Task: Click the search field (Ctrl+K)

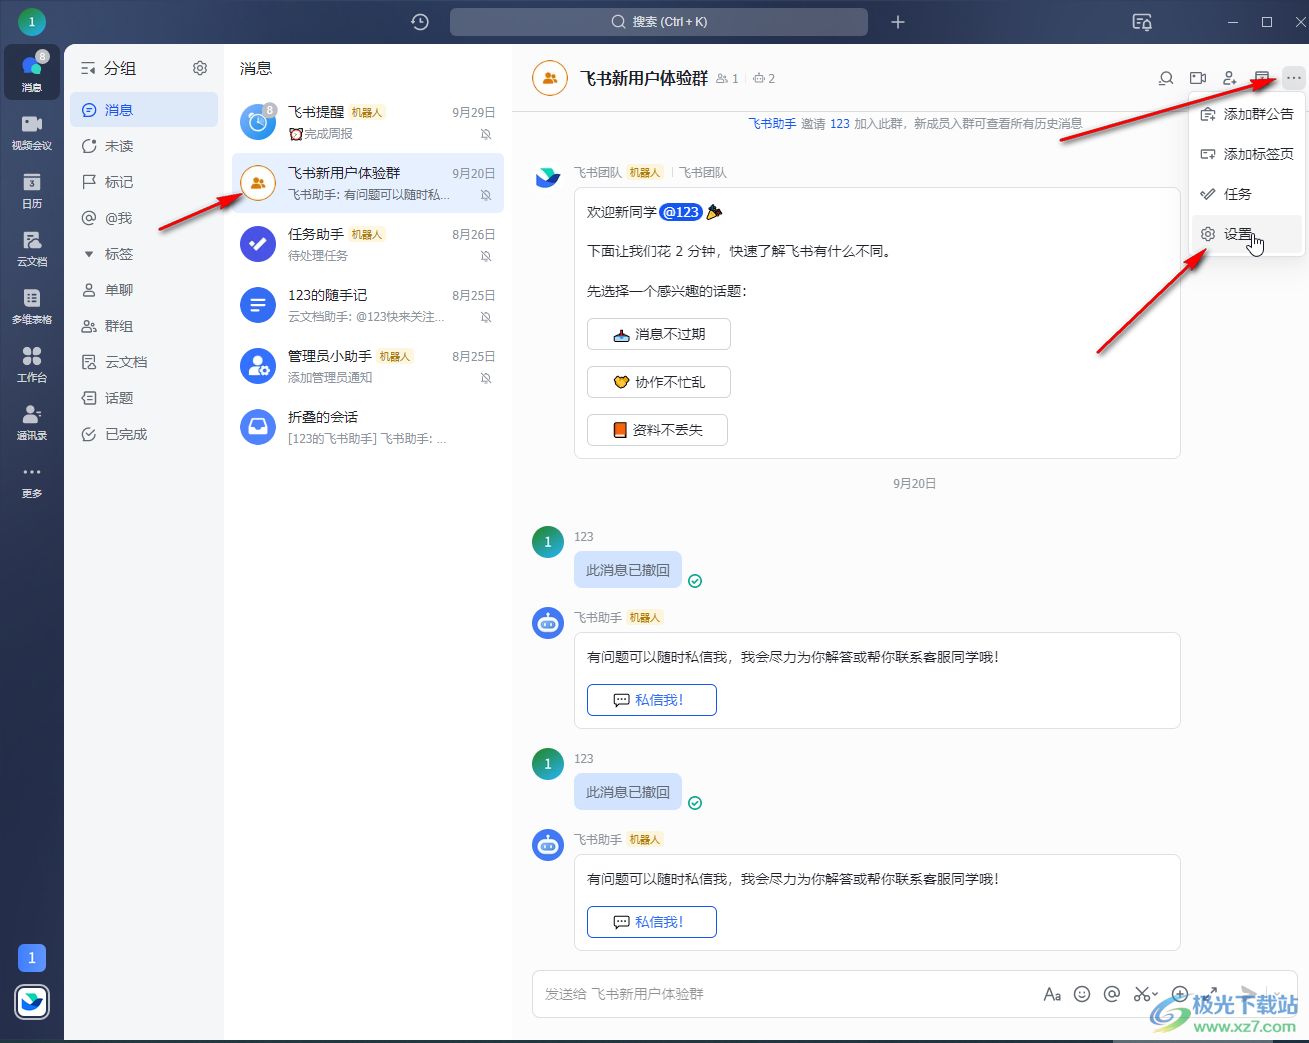Action: click(x=659, y=22)
